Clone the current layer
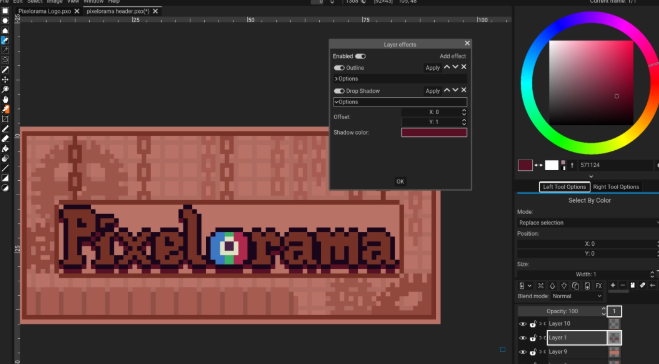 pos(575,286)
